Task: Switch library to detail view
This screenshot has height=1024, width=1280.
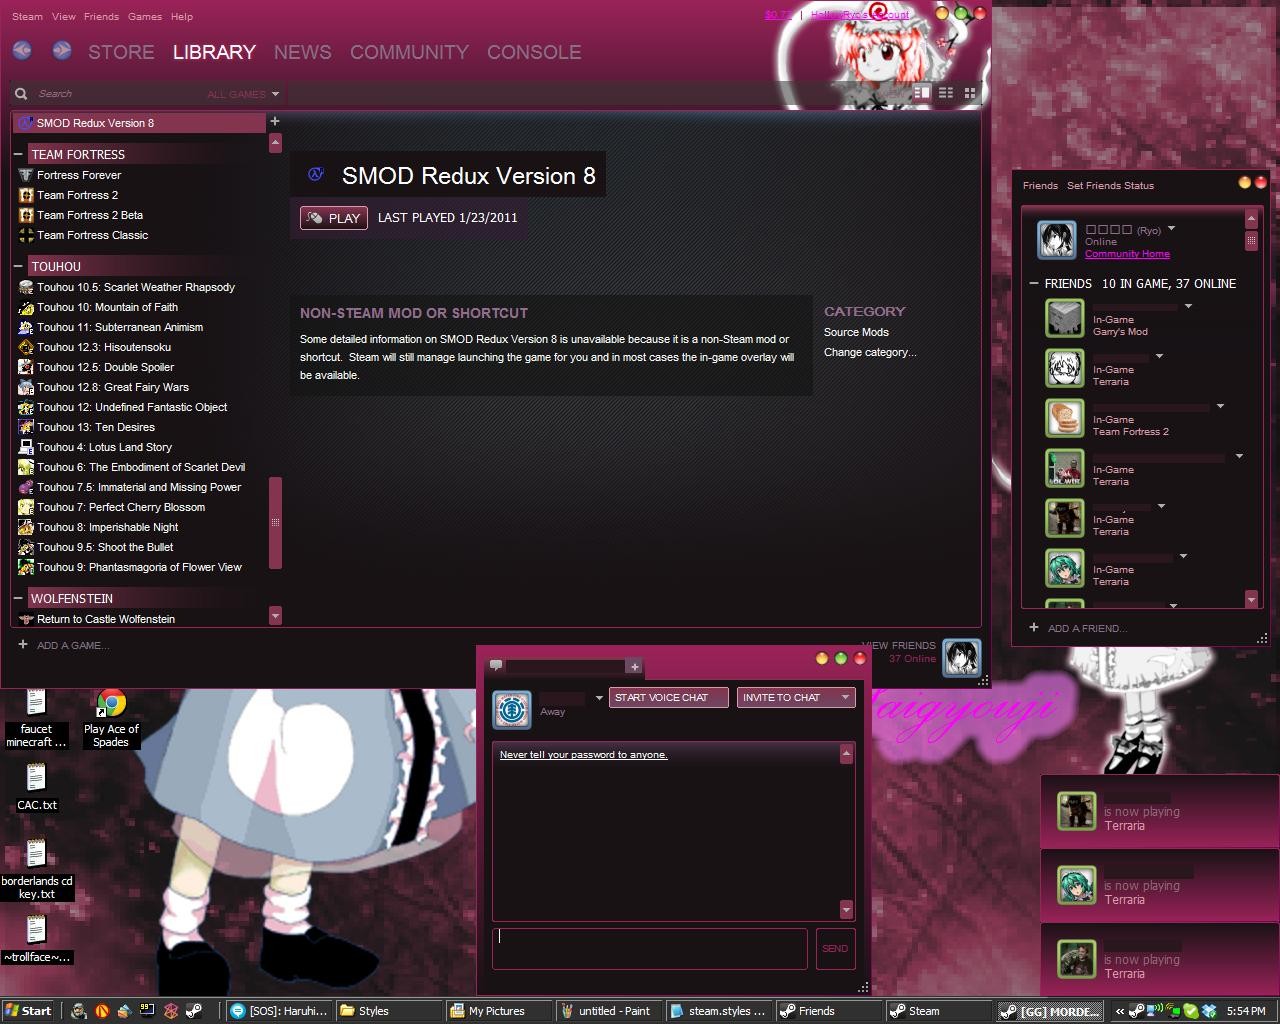Action: pos(922,93)
